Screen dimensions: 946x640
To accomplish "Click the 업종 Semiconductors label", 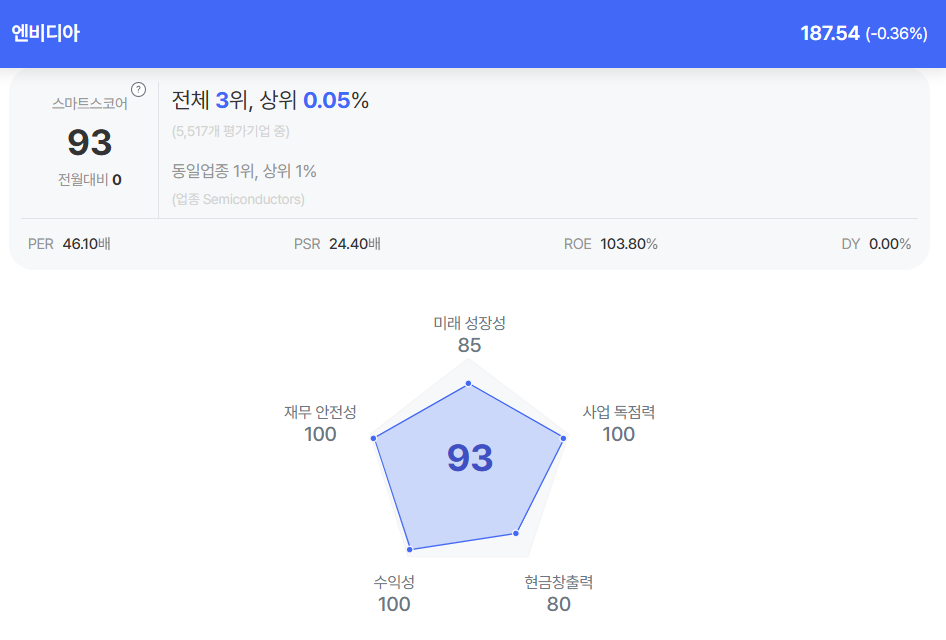I will [x=238, y=199].
